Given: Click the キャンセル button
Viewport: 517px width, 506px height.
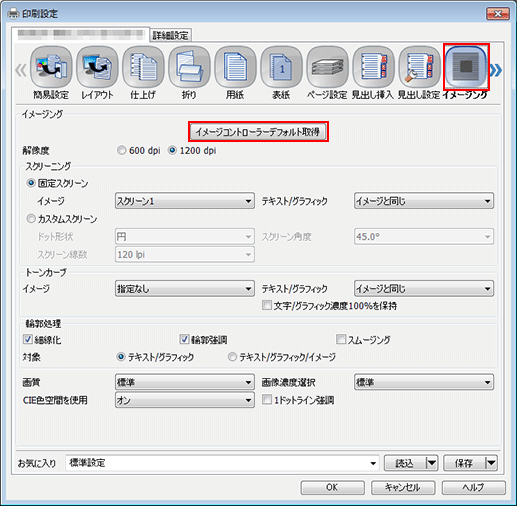Looking at the screenshot, I should [x=403, y=487].
